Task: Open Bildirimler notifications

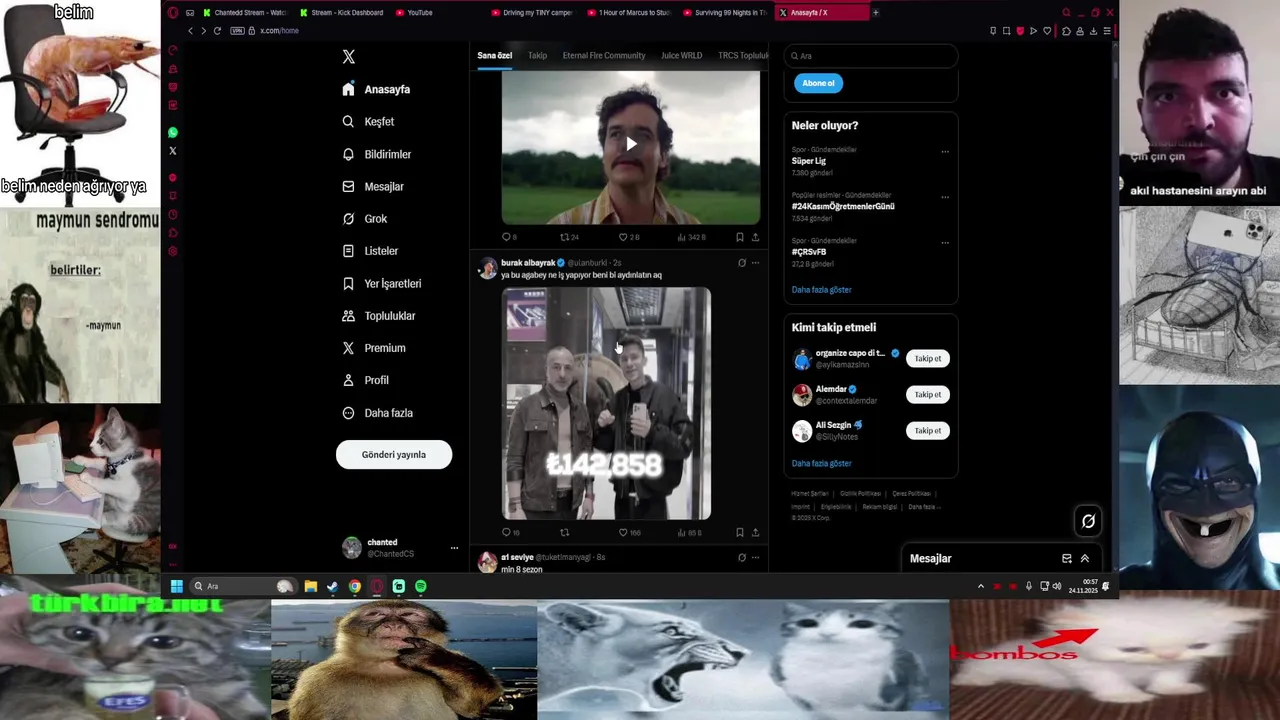Action: click(x=376, y=154)
